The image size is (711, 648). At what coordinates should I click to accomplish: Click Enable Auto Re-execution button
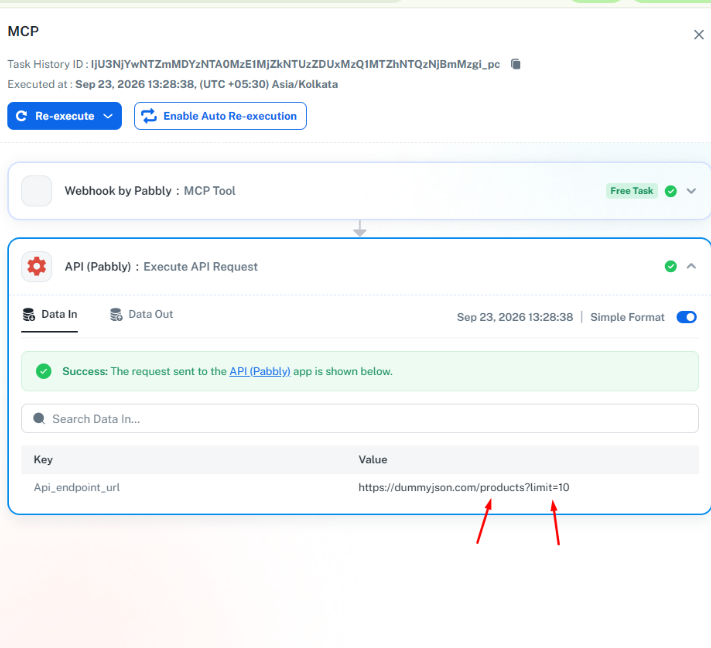tap(220, 116)
